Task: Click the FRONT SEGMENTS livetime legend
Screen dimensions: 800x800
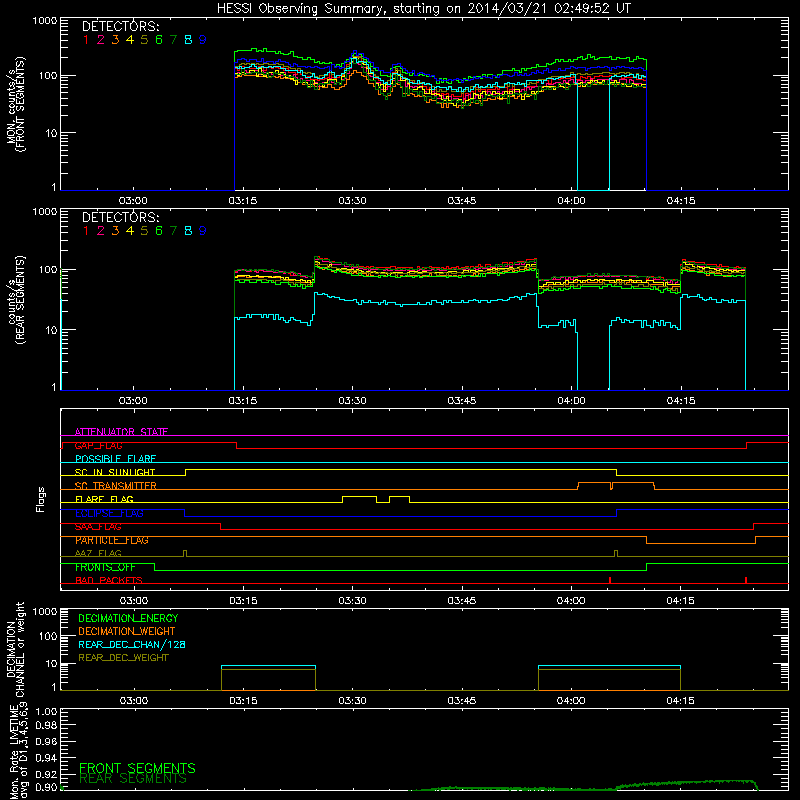Action: click(x=137, y=768)
